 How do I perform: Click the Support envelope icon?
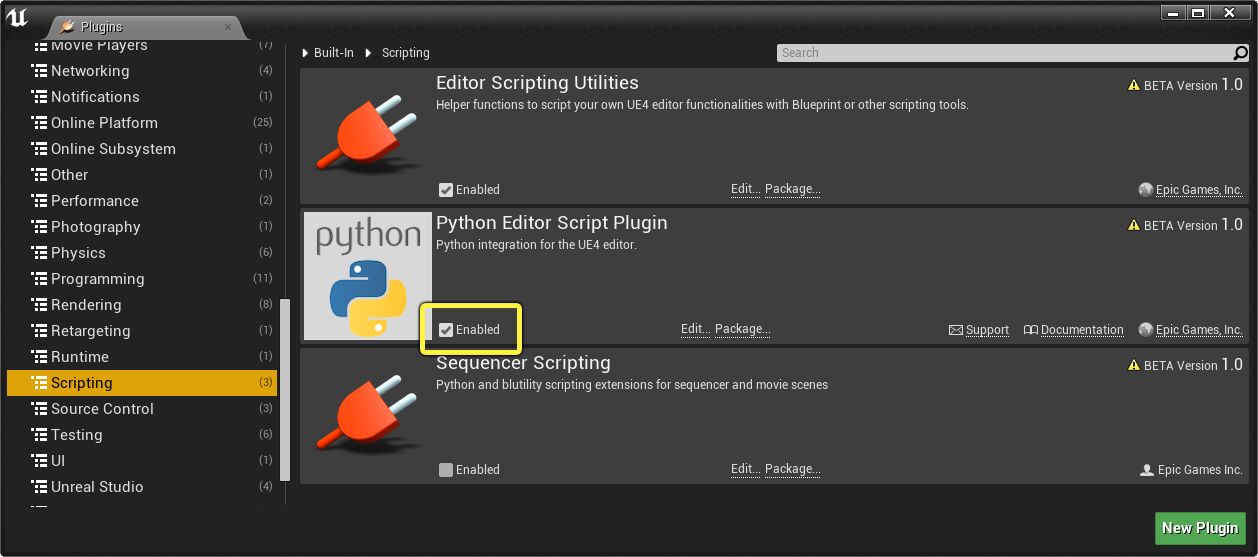(955, 330)
